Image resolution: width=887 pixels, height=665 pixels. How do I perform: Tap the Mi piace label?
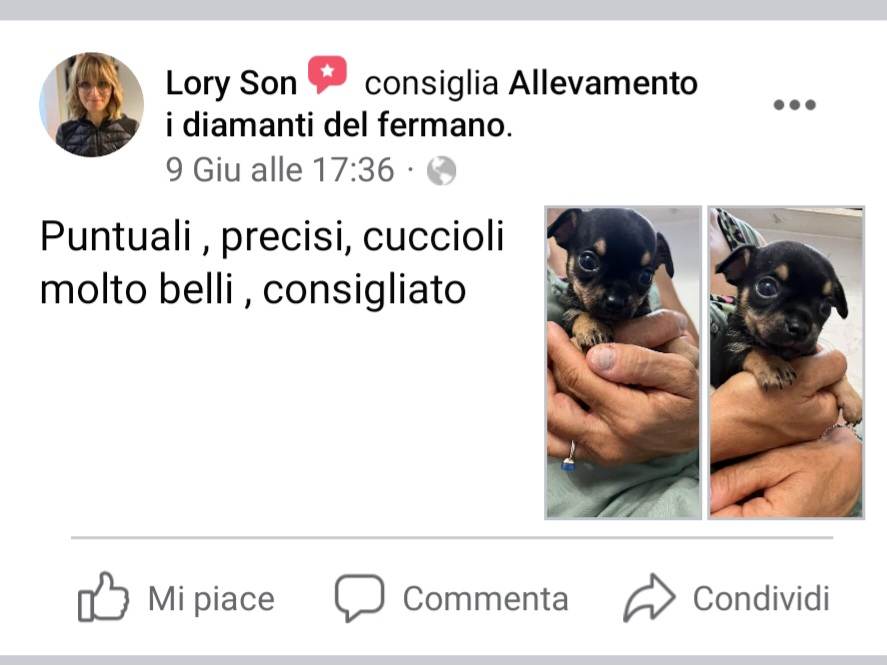tap(211, 599)
